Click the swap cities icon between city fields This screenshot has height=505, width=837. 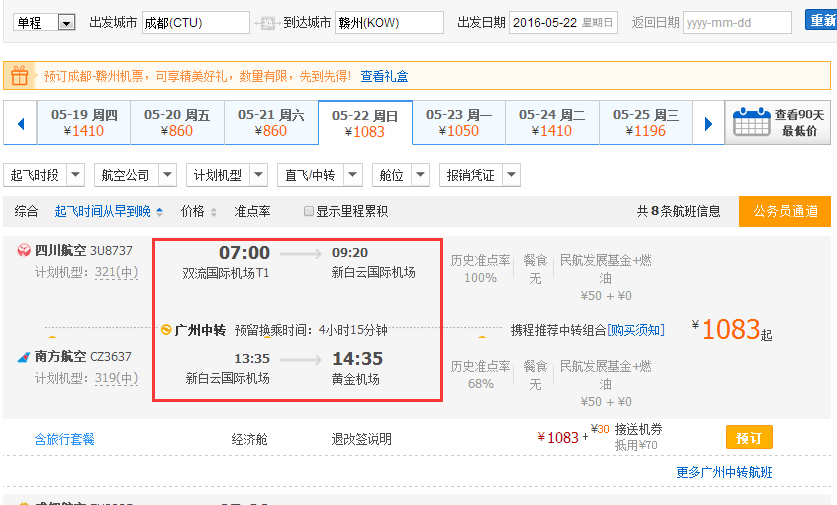point(267,23)
